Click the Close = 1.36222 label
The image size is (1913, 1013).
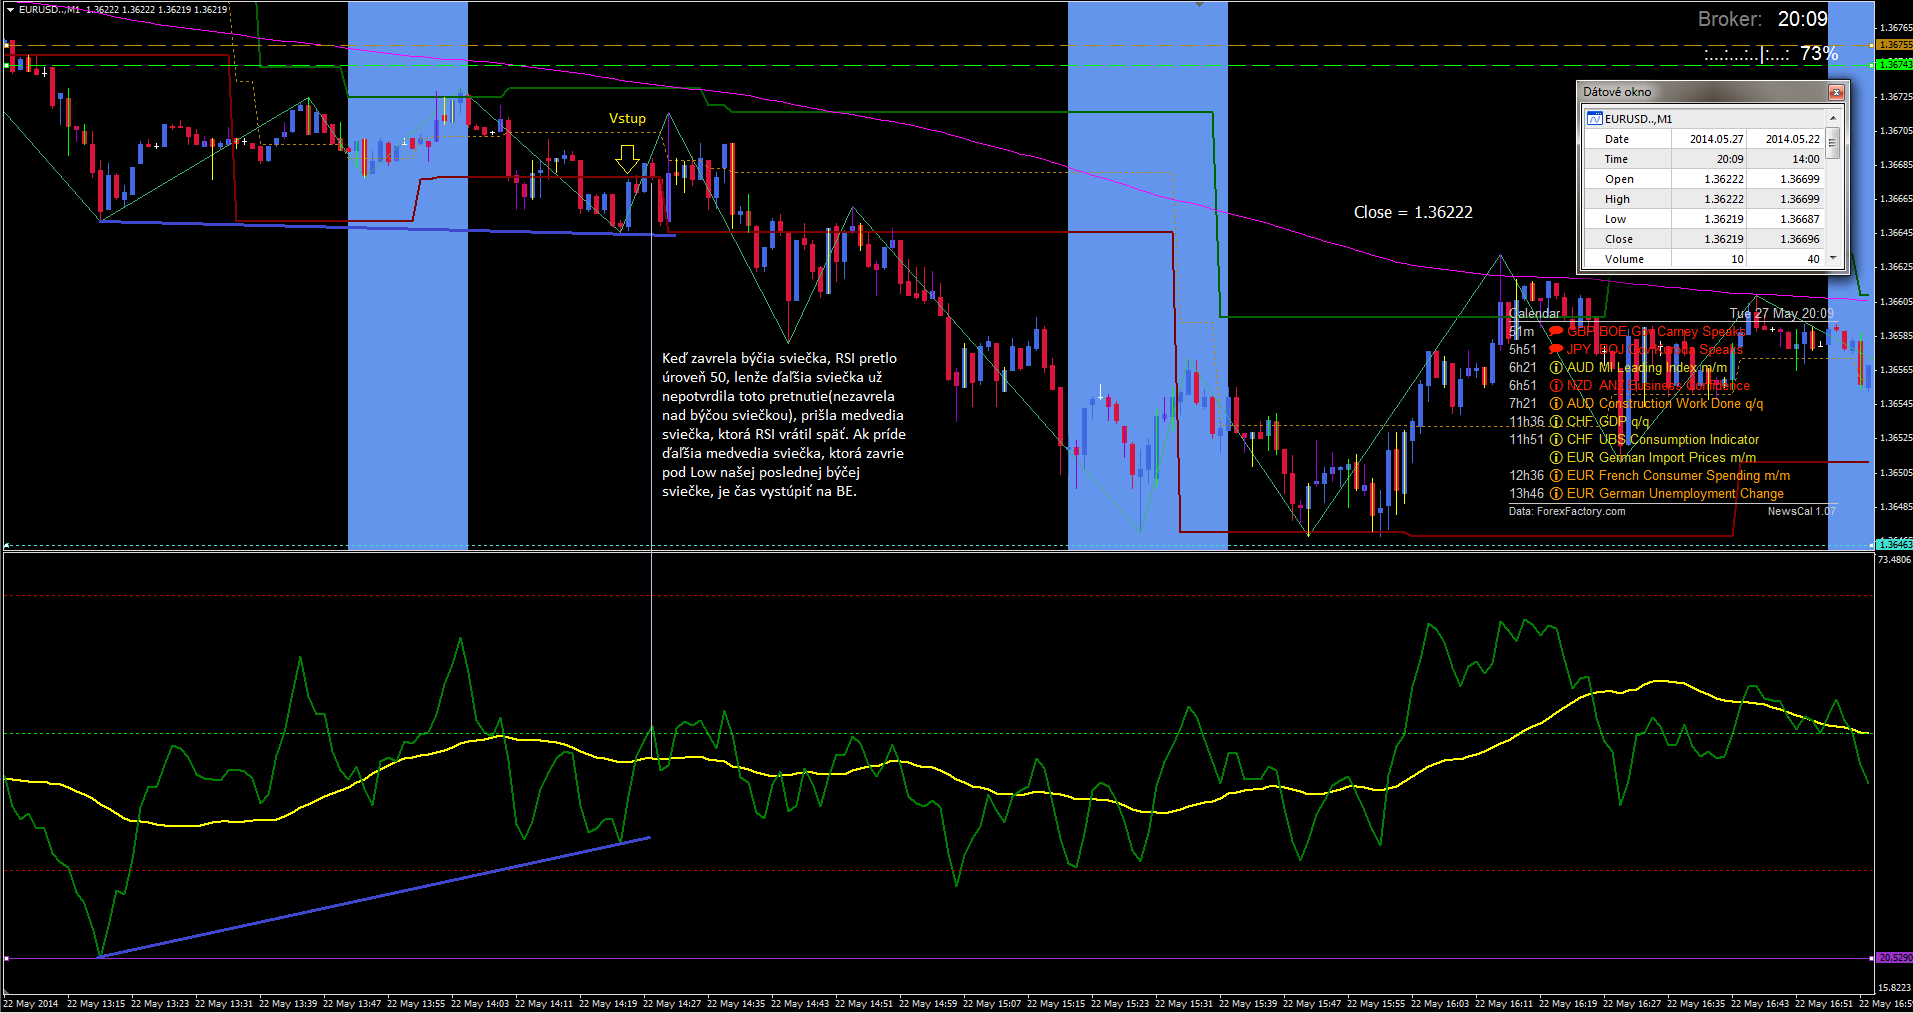coord(1412,212)
